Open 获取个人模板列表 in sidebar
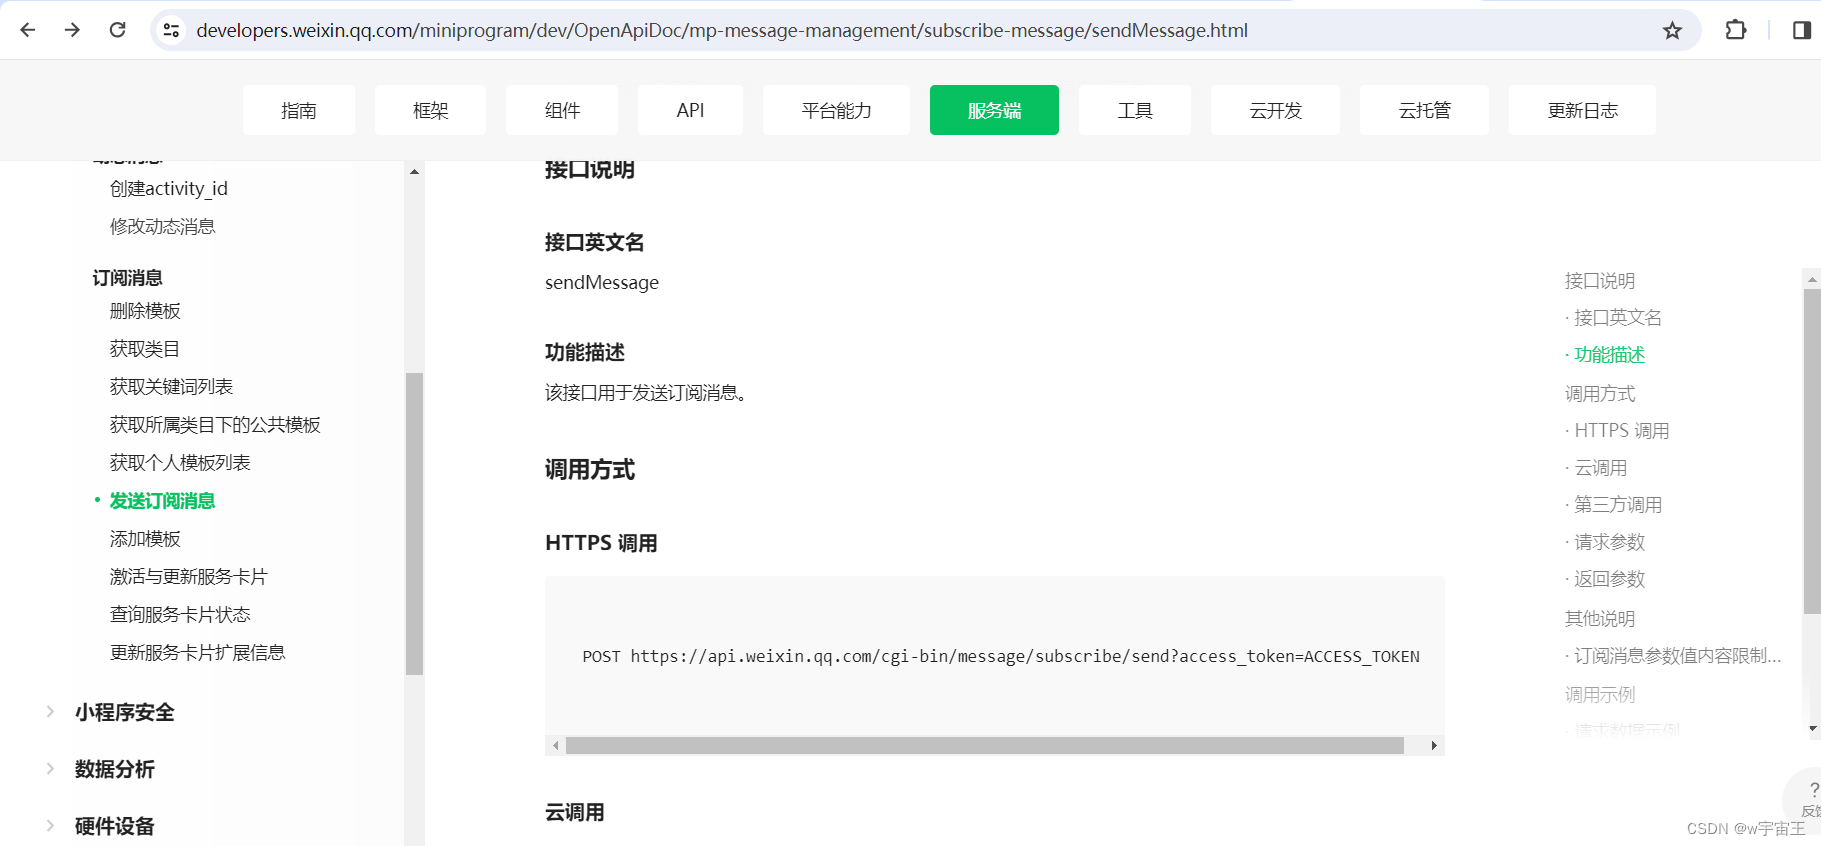Viewport: 1821px width, 846px height. [180, 463]
